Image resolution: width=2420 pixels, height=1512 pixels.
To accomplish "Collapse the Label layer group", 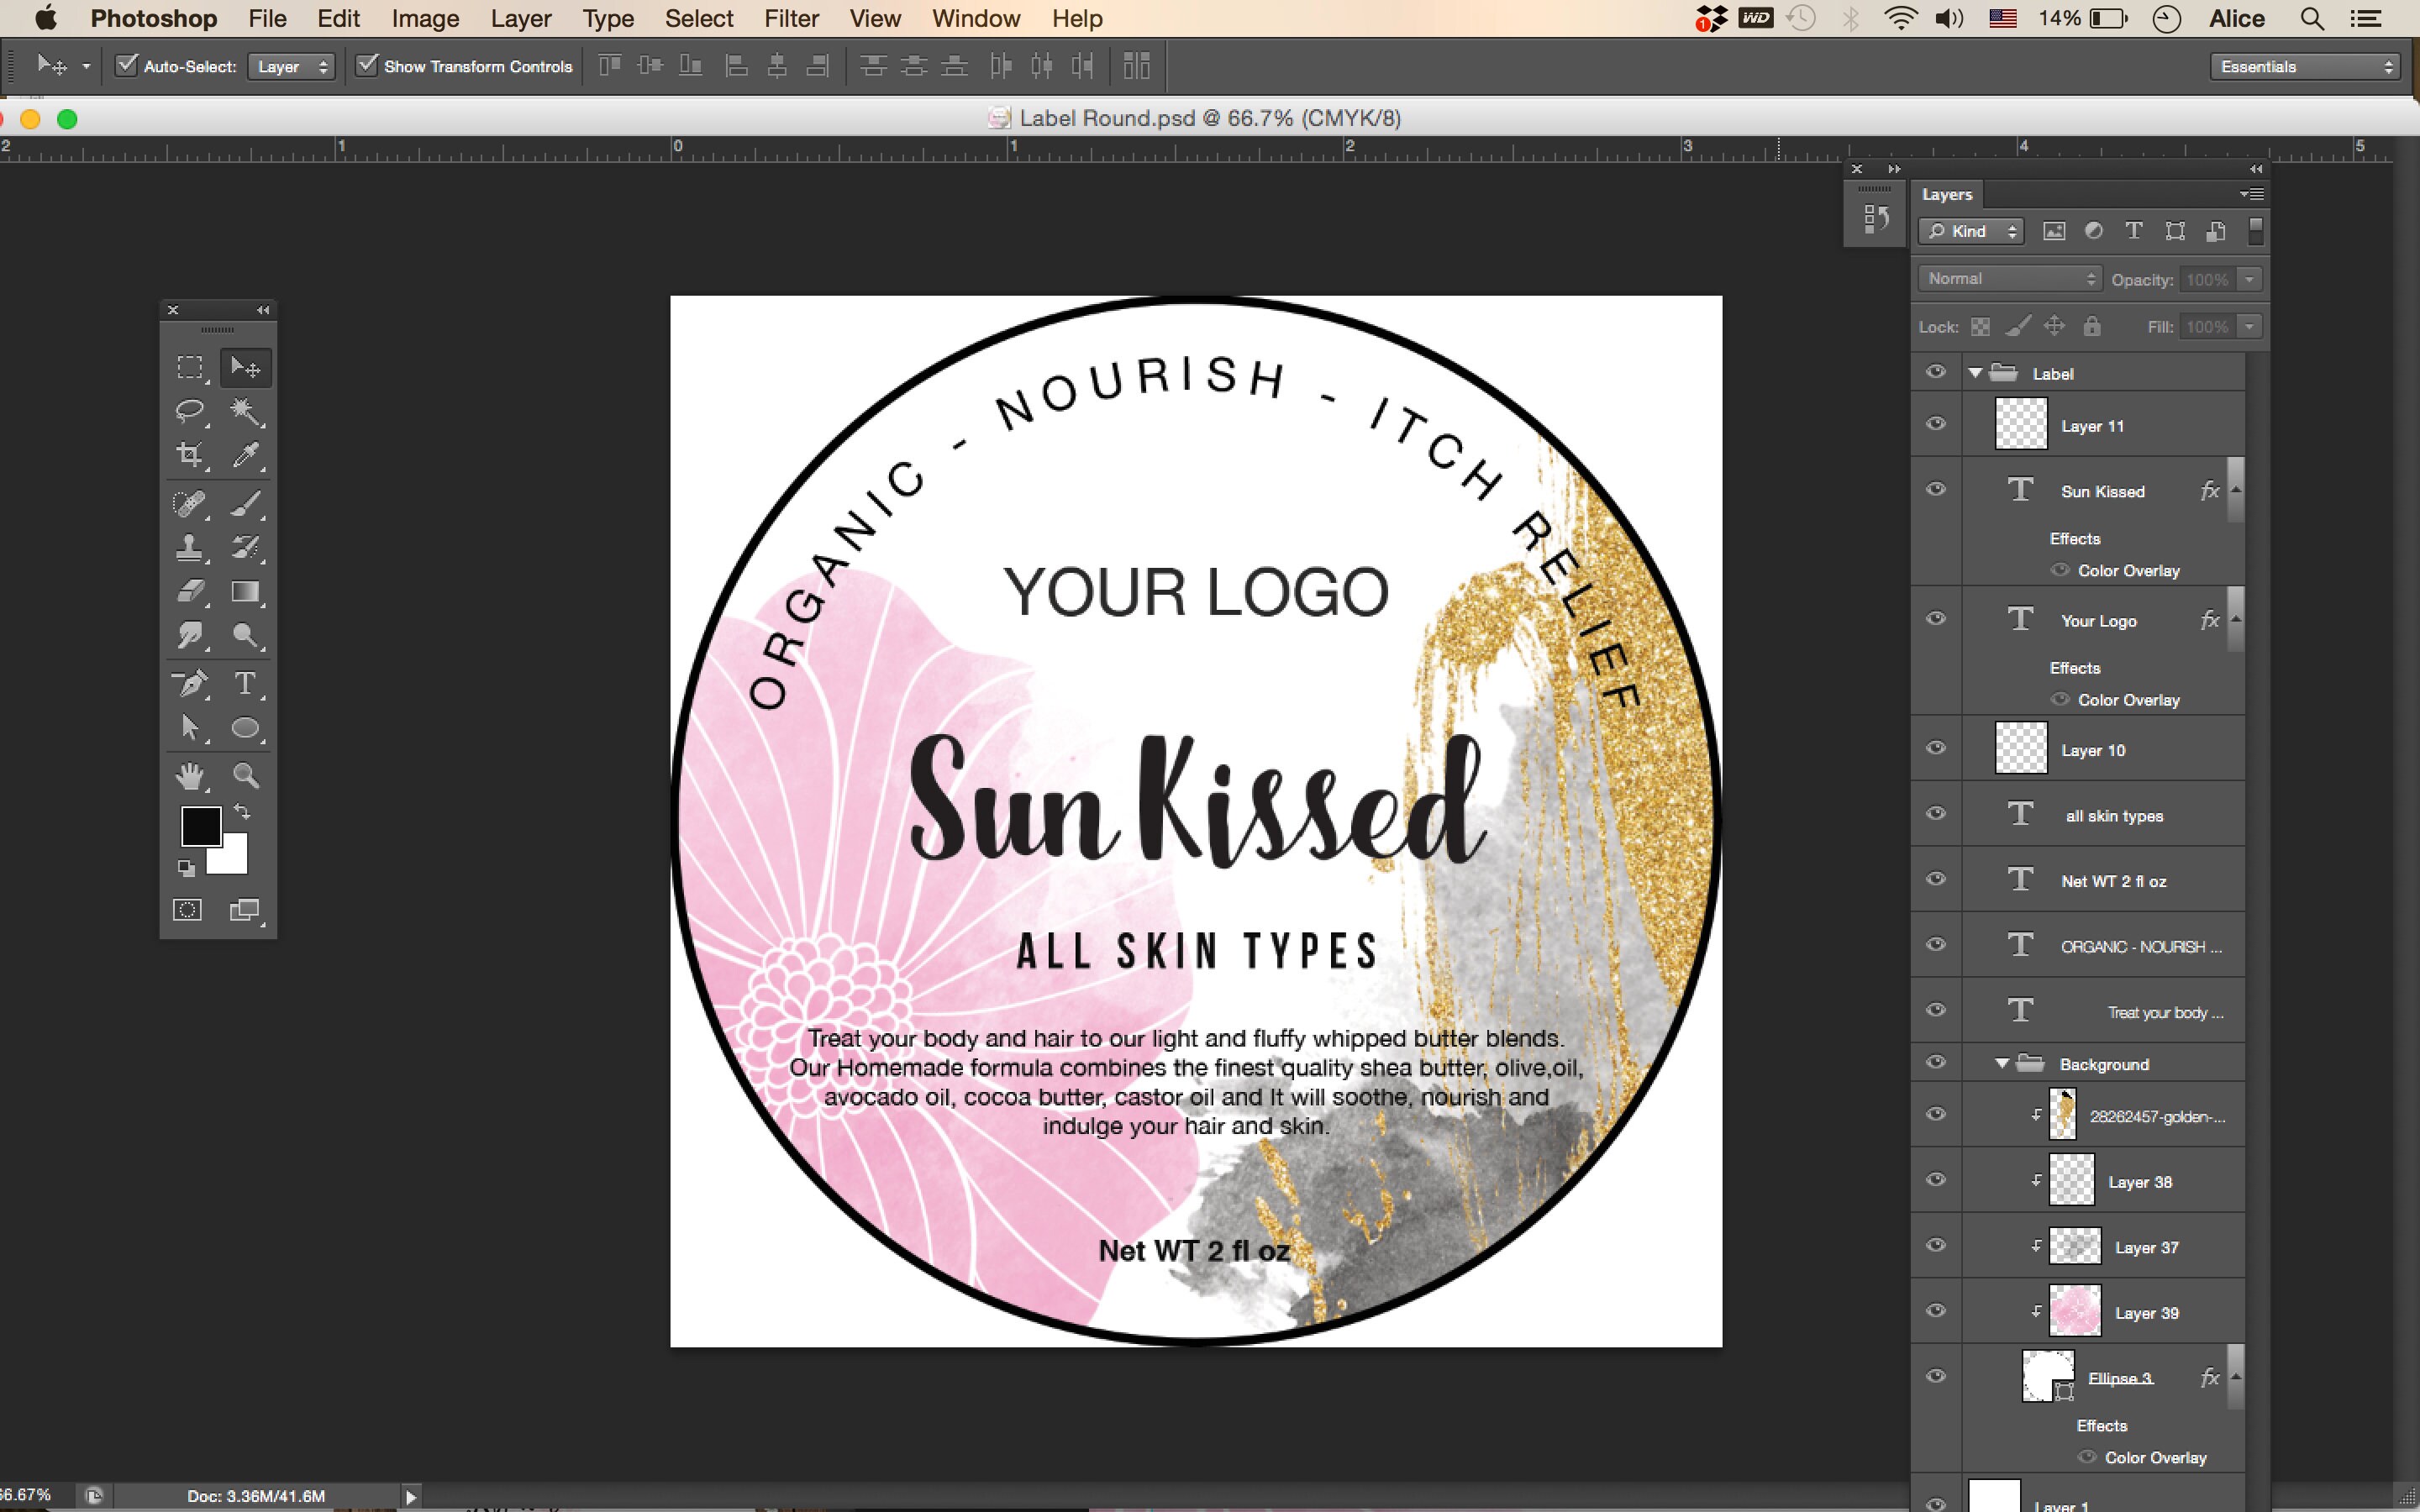I will click(x=1975, y=373).
